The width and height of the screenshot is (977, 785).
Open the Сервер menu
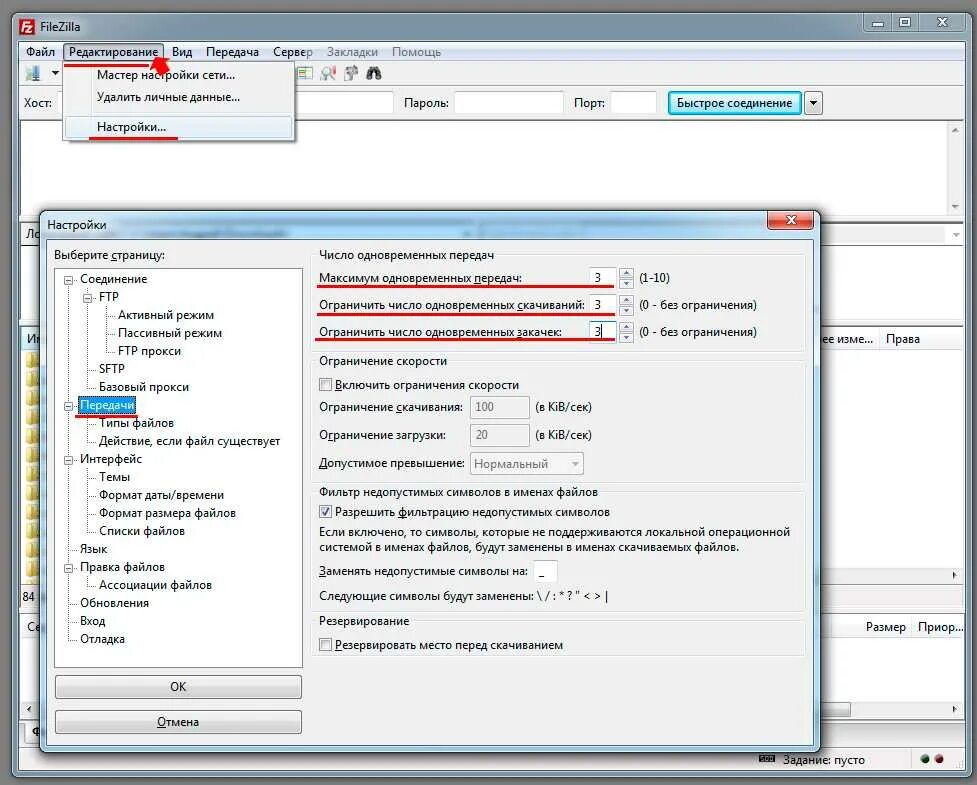click(292, 52)
